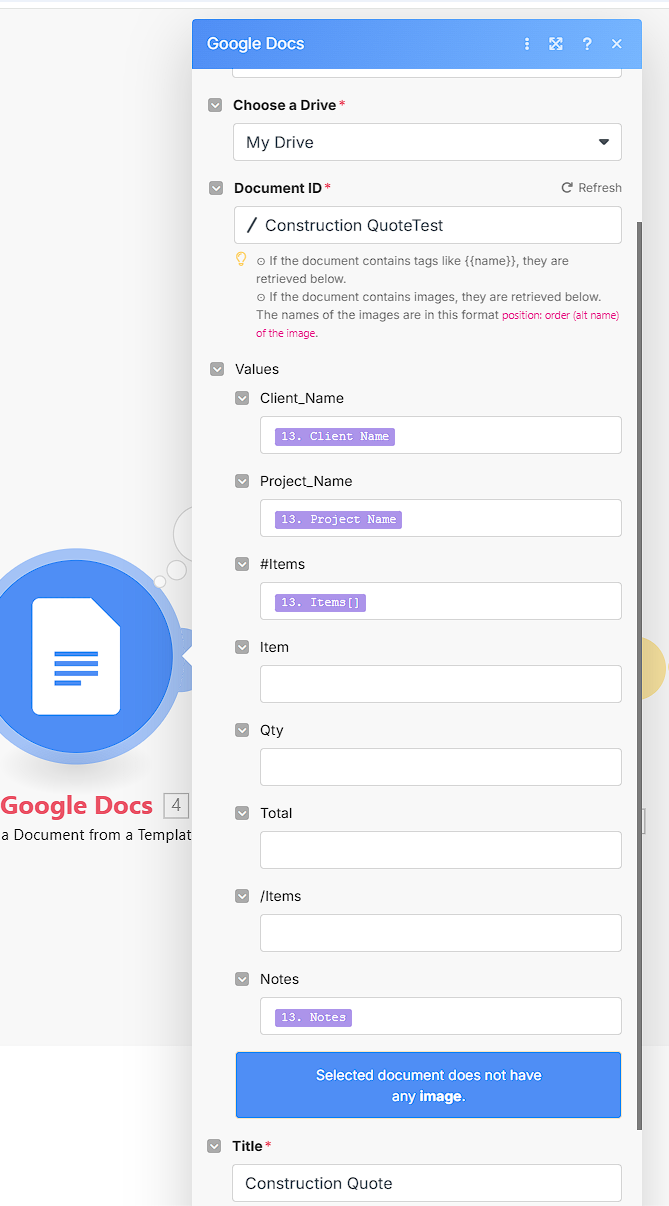This screenshot has width=669, height=1206.
Task: Click the Google Docs panel header title
Action: click(256, 44)
